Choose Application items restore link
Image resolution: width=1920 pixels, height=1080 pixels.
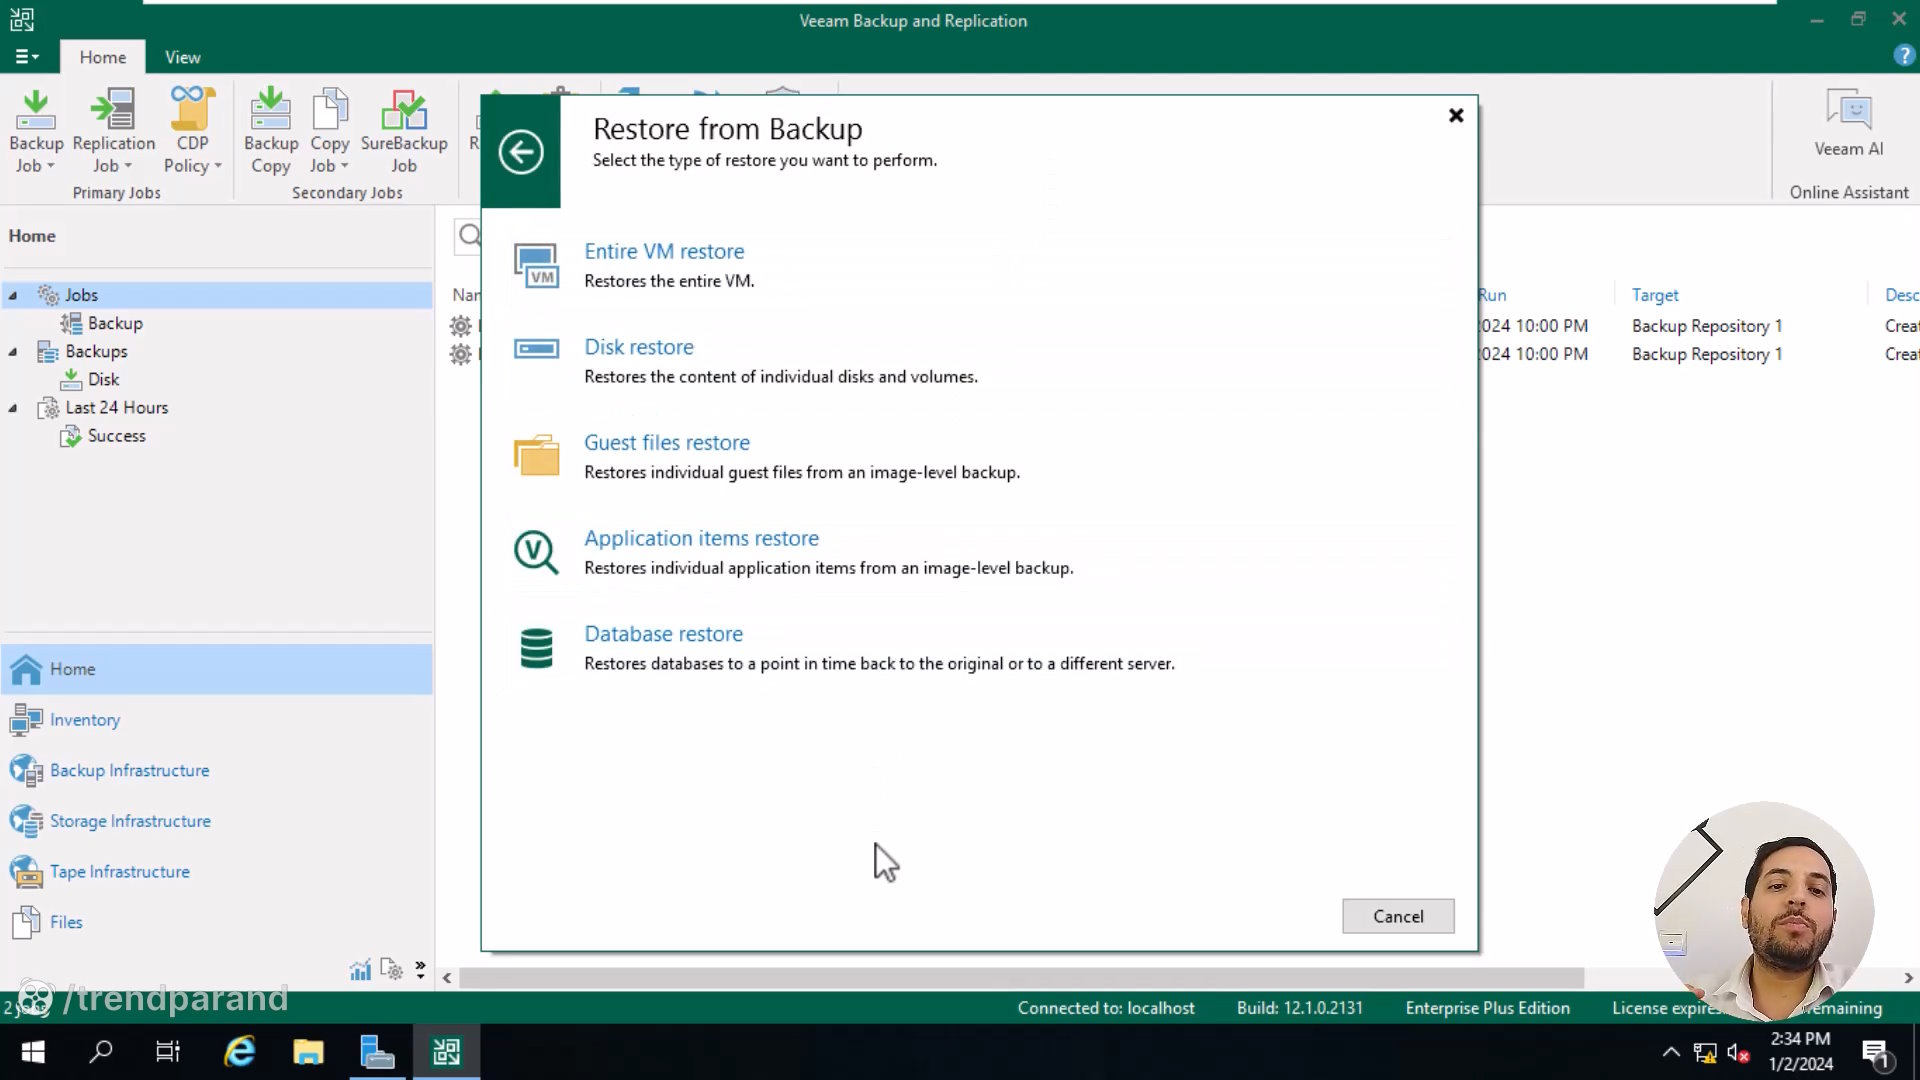(x=701, y=538)
